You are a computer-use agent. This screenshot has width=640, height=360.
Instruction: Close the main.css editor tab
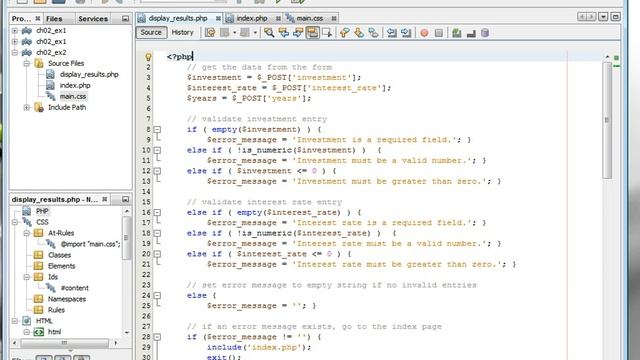tap(334, 18)
